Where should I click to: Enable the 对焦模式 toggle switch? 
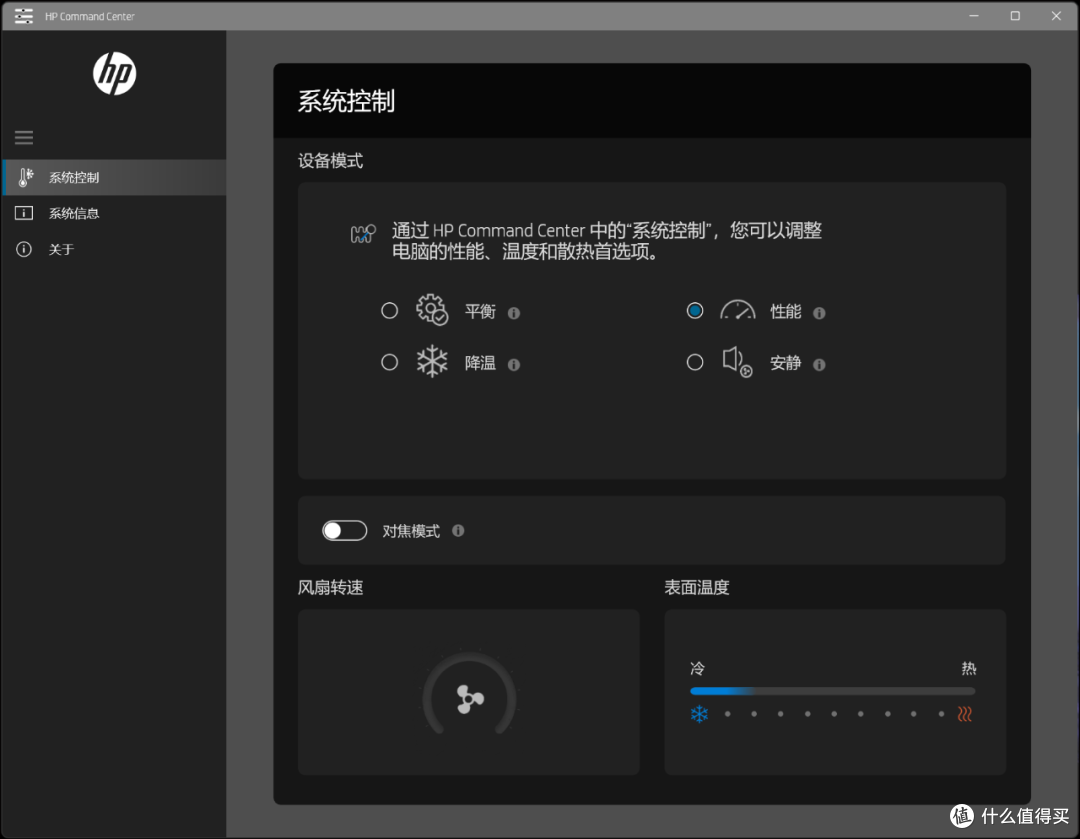tap(344, 530)
